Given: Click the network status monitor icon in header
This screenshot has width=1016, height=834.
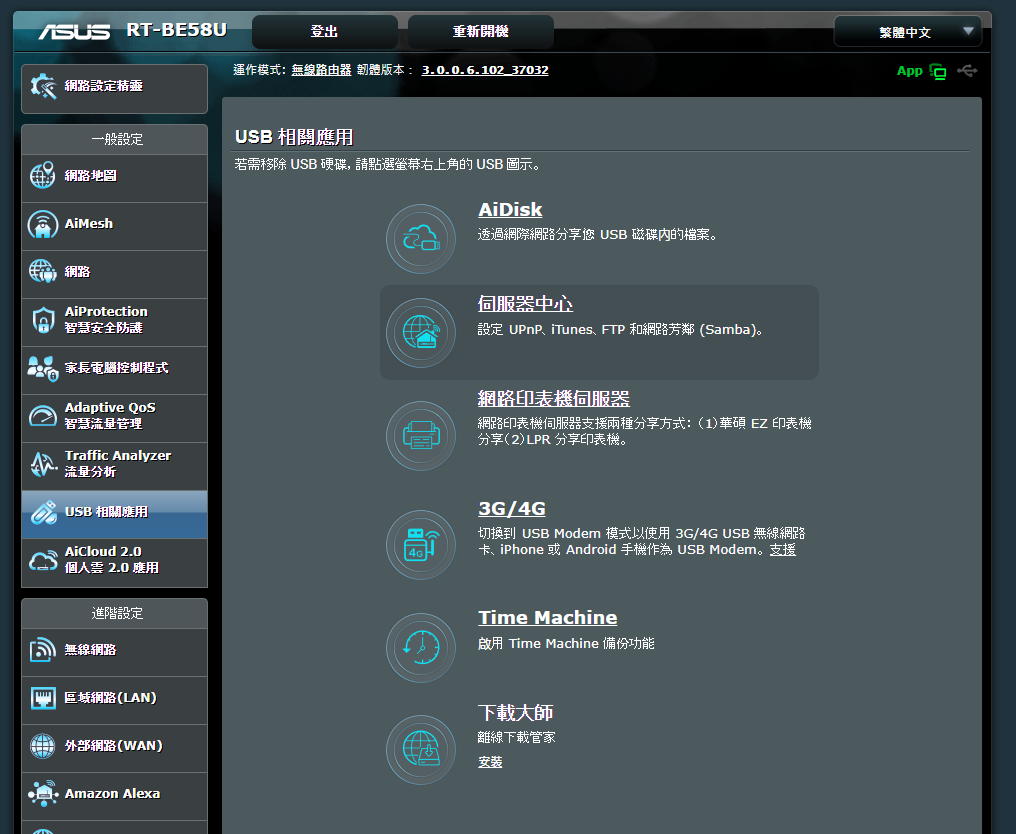Looking at the screenshot, I should tap(938, 71).
